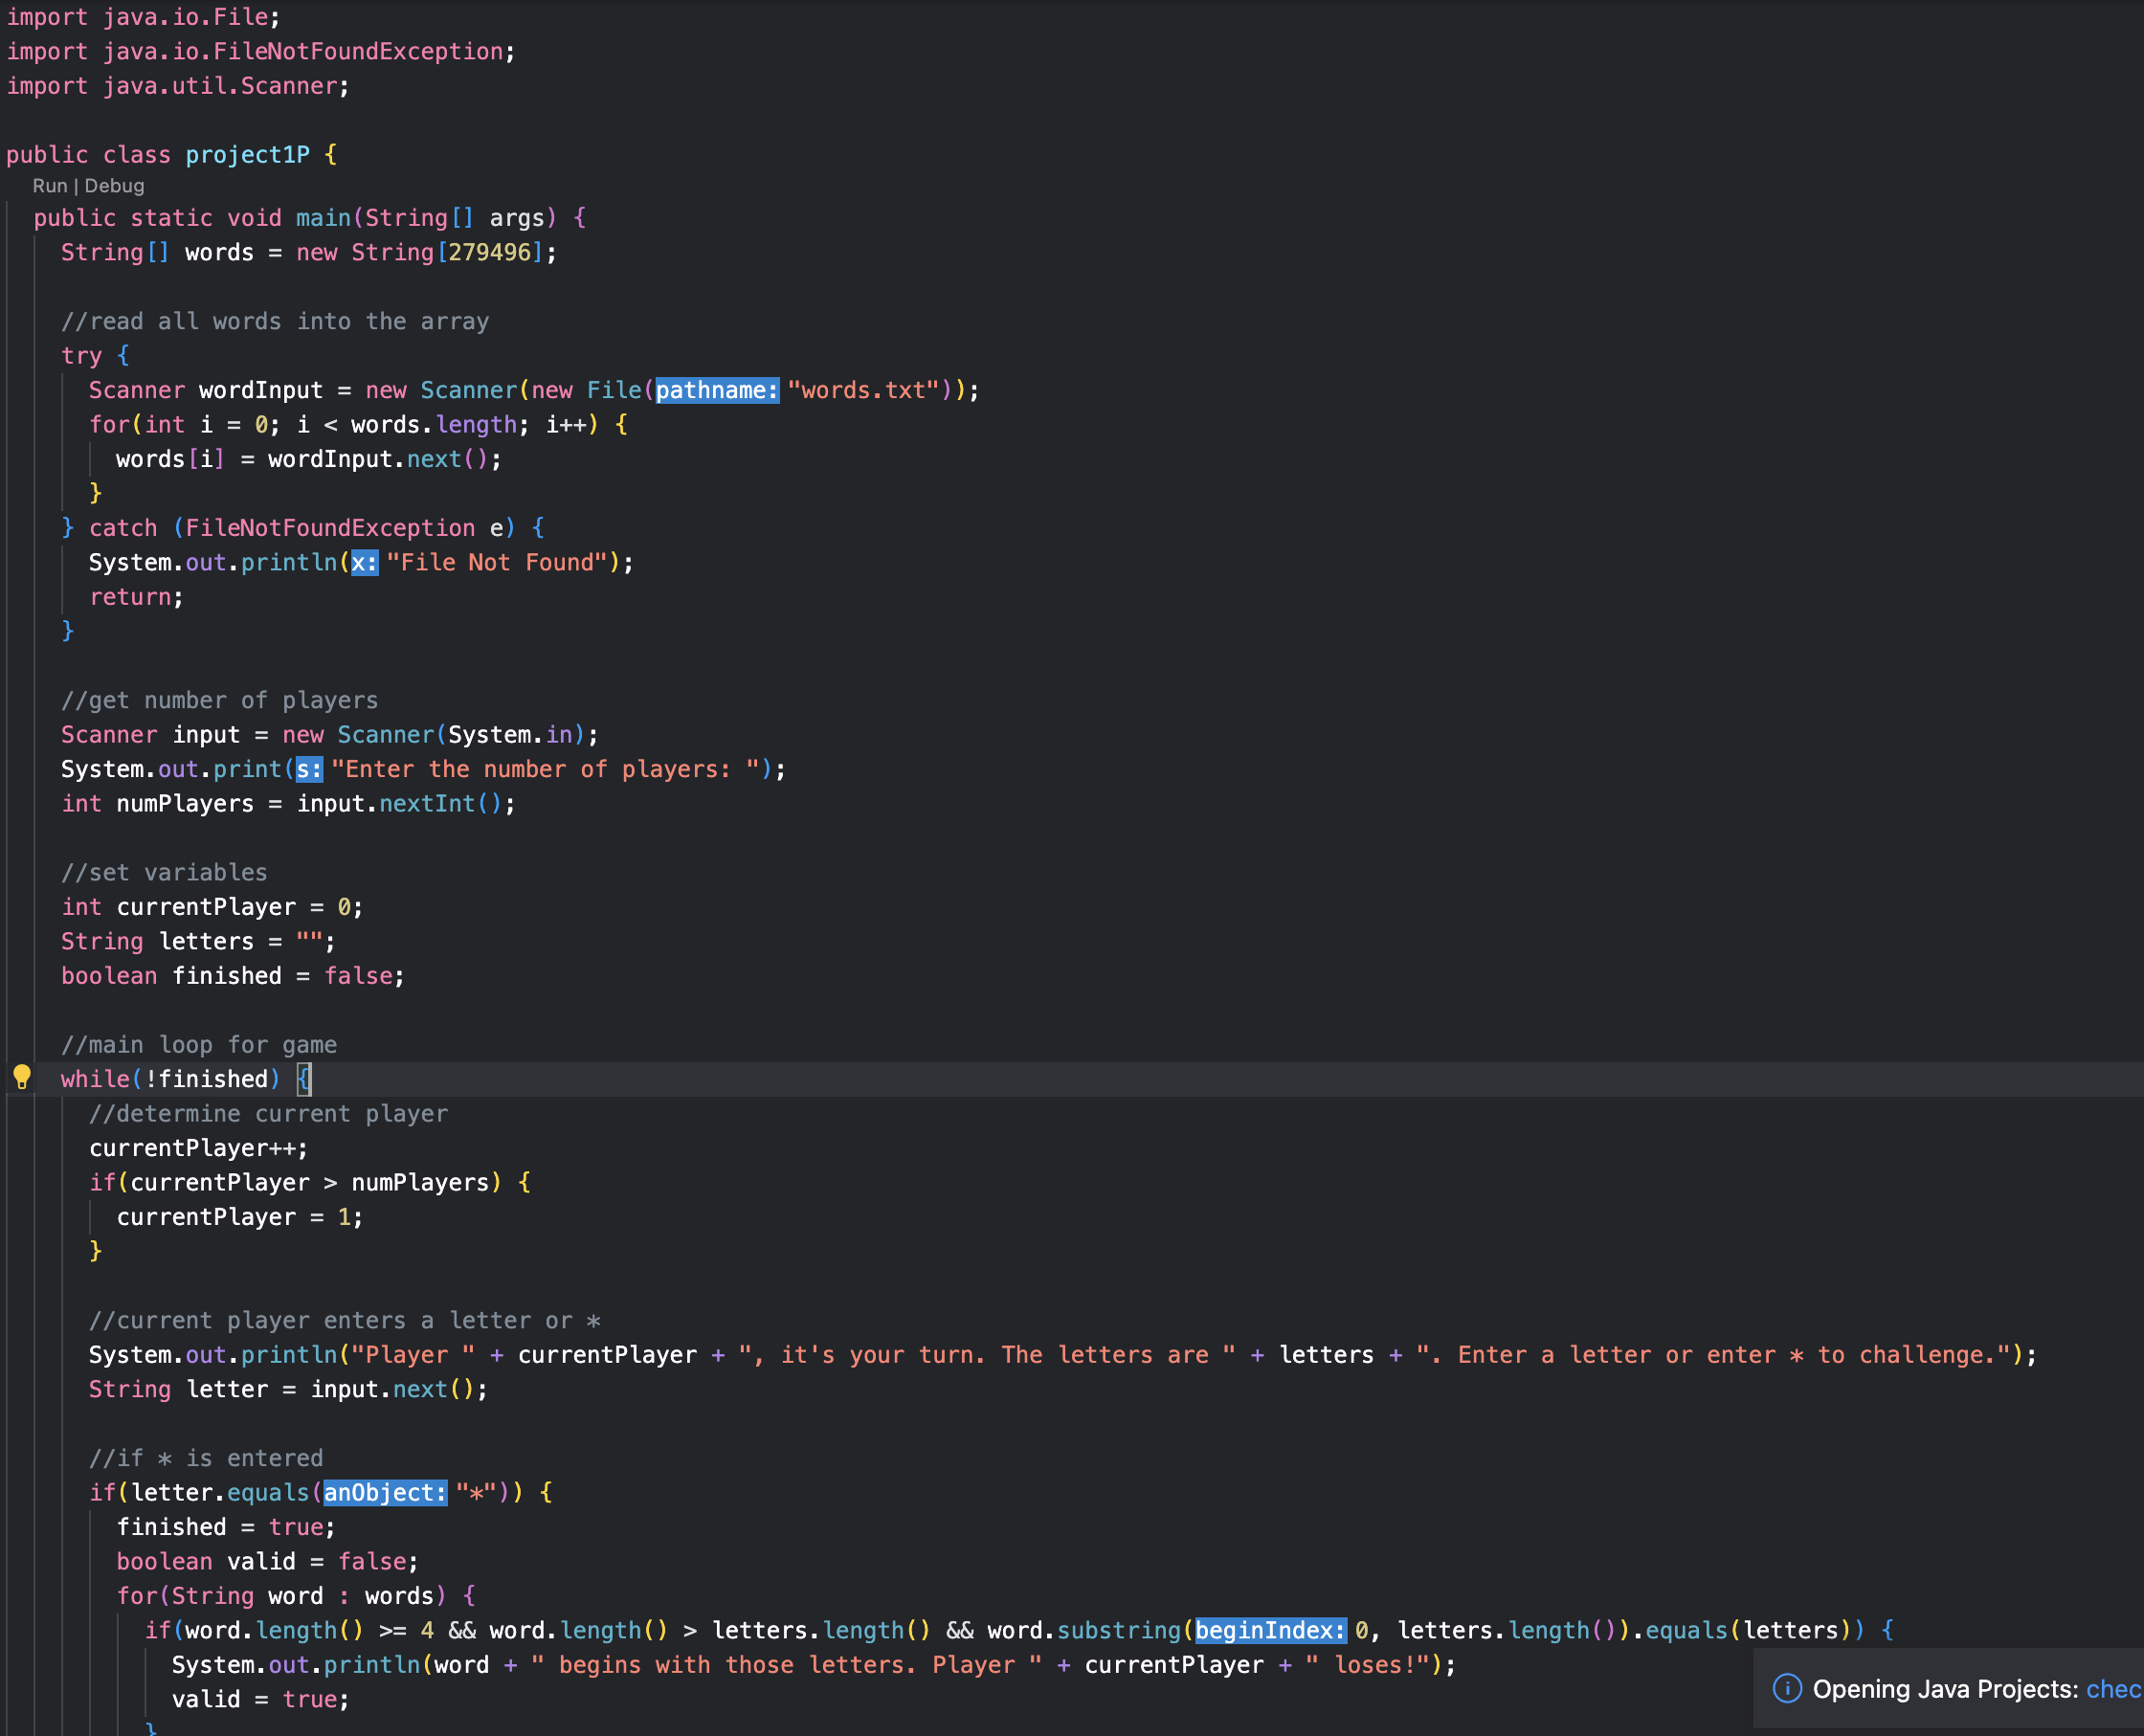Image resolution: width=2144 pixels, height=1736 pixels.
Task: Open the link in Opening Java Projects notification
Action: coord(2112,1689)
